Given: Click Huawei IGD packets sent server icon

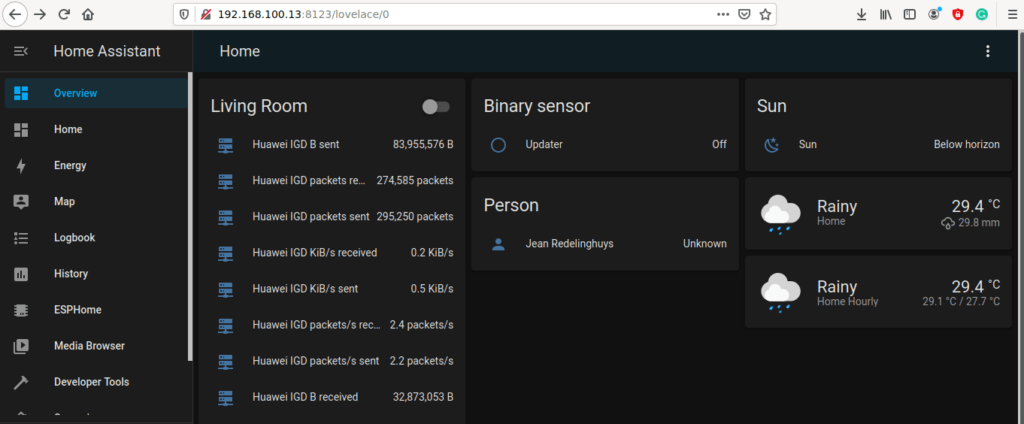Looking at the screenshot, I should (225, 216).
